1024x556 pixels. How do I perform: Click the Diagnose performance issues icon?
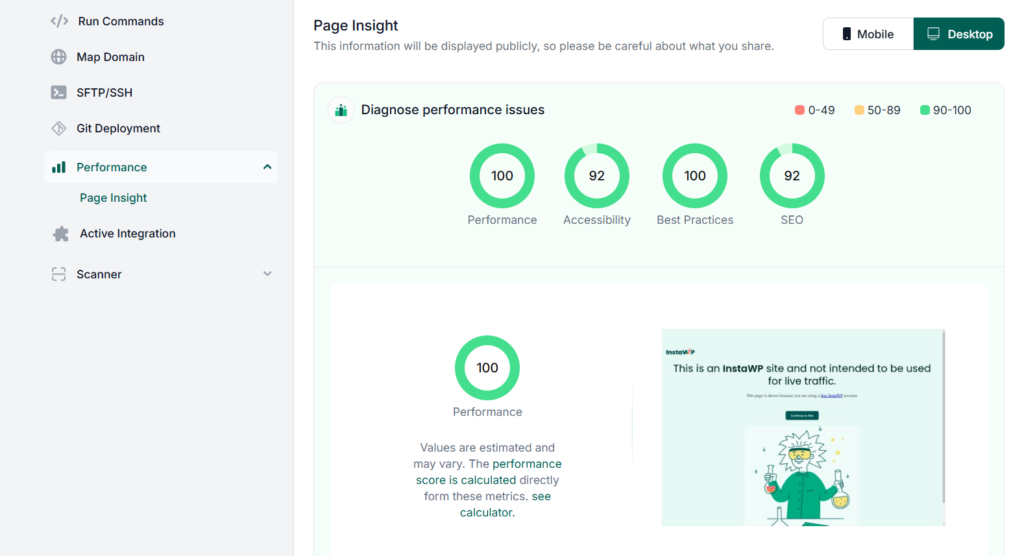[341, 110]
